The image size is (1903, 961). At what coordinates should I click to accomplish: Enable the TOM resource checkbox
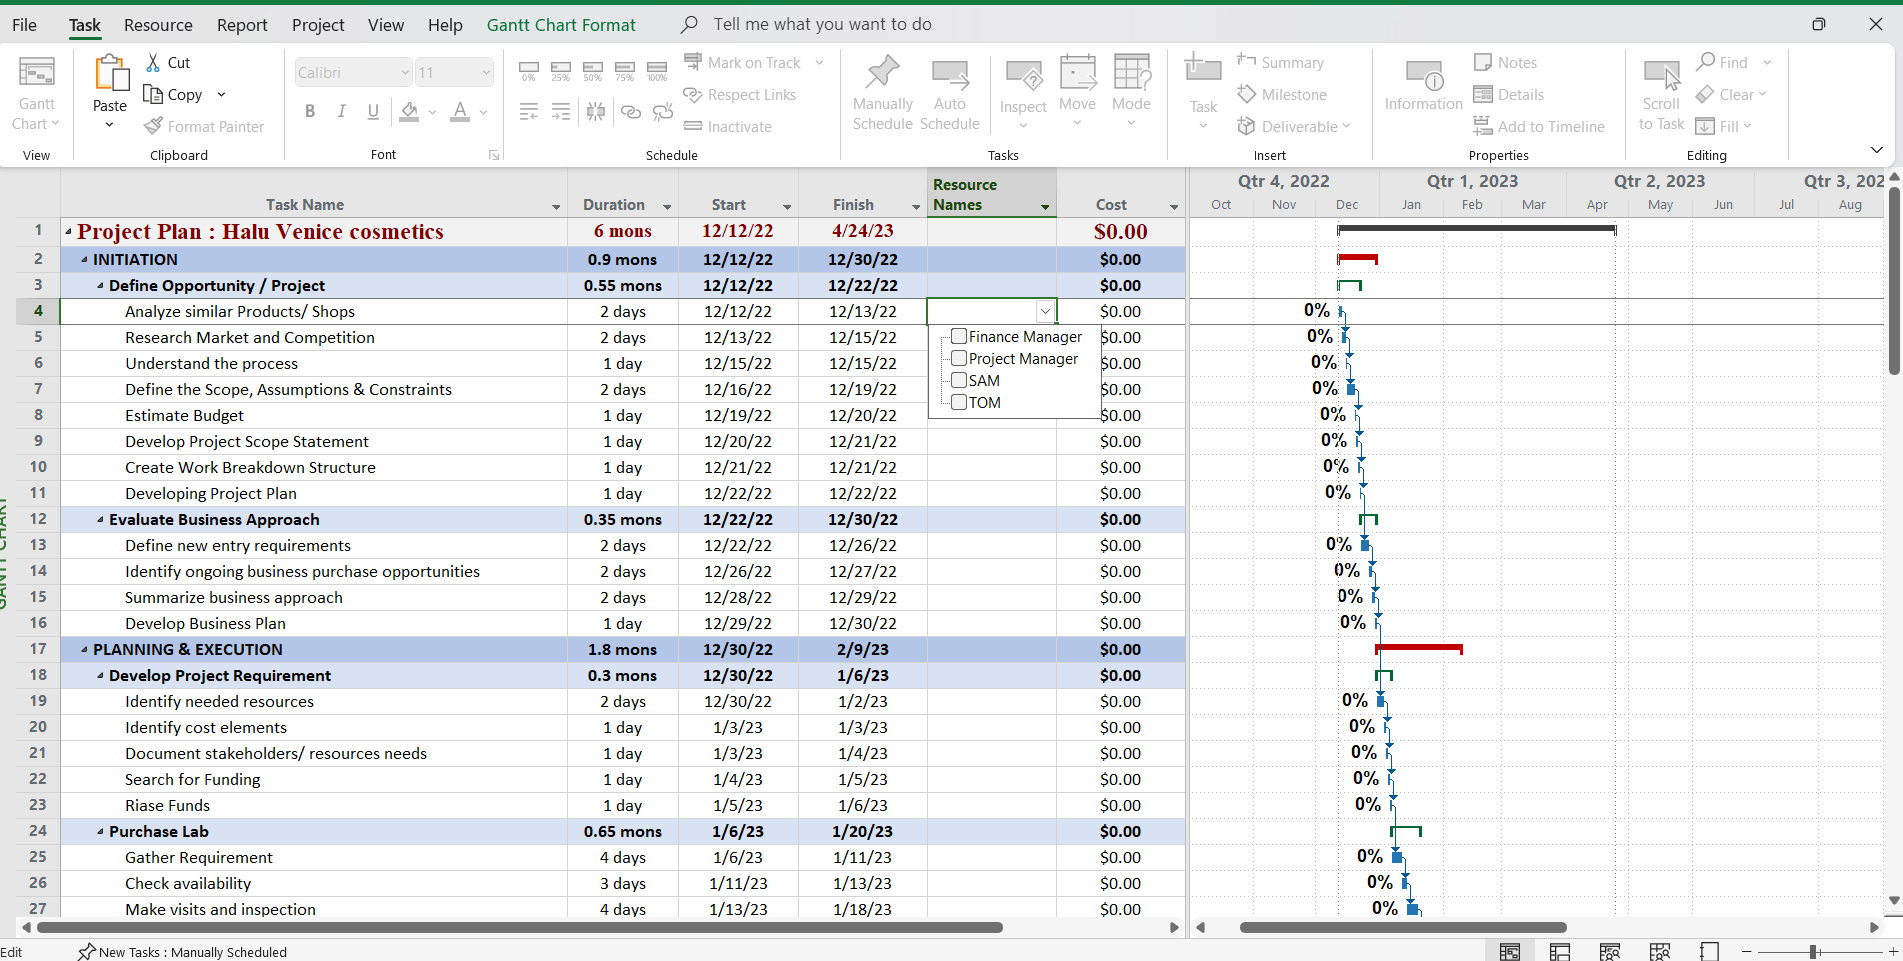point(959,403)
